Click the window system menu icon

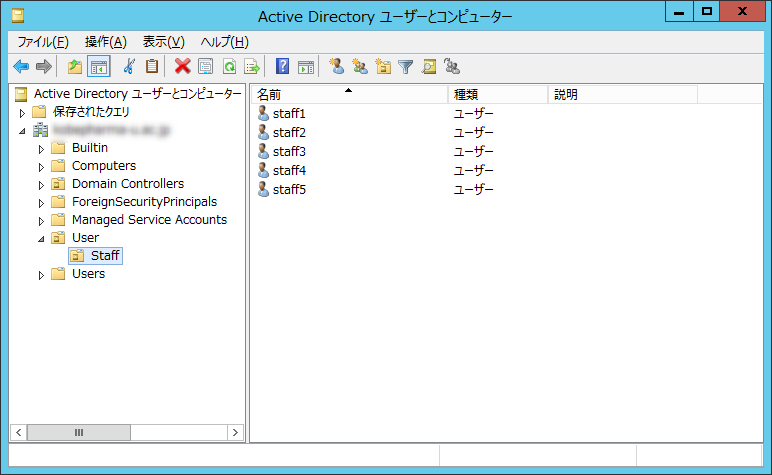coord(18,16)
